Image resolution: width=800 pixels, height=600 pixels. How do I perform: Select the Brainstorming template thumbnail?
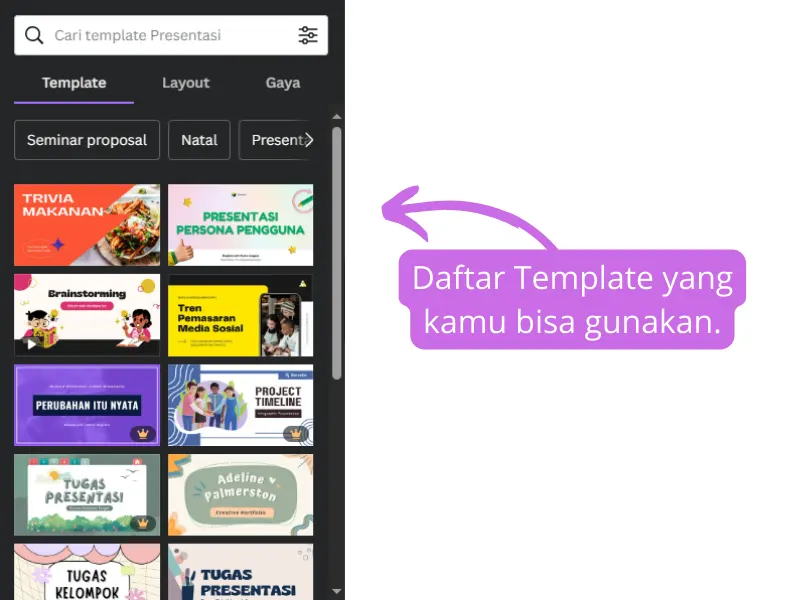click(87, 314)
